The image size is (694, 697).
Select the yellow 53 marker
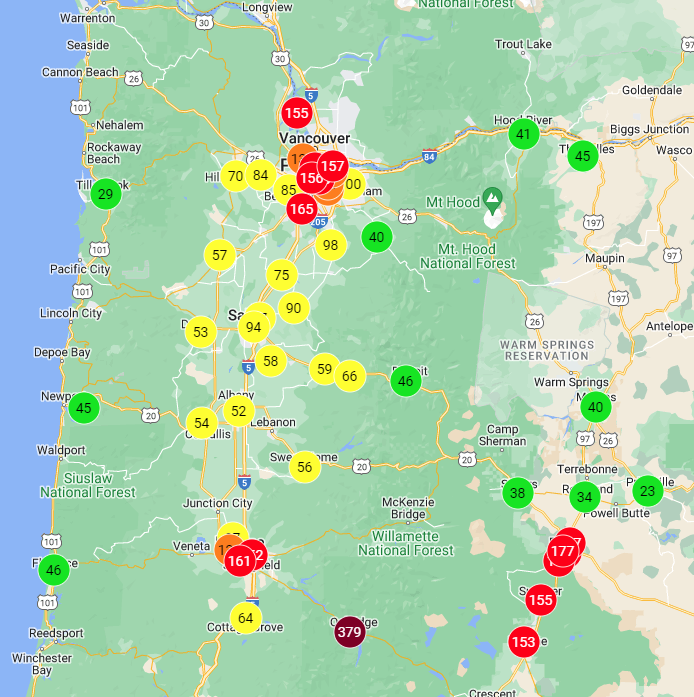point(201,332)
